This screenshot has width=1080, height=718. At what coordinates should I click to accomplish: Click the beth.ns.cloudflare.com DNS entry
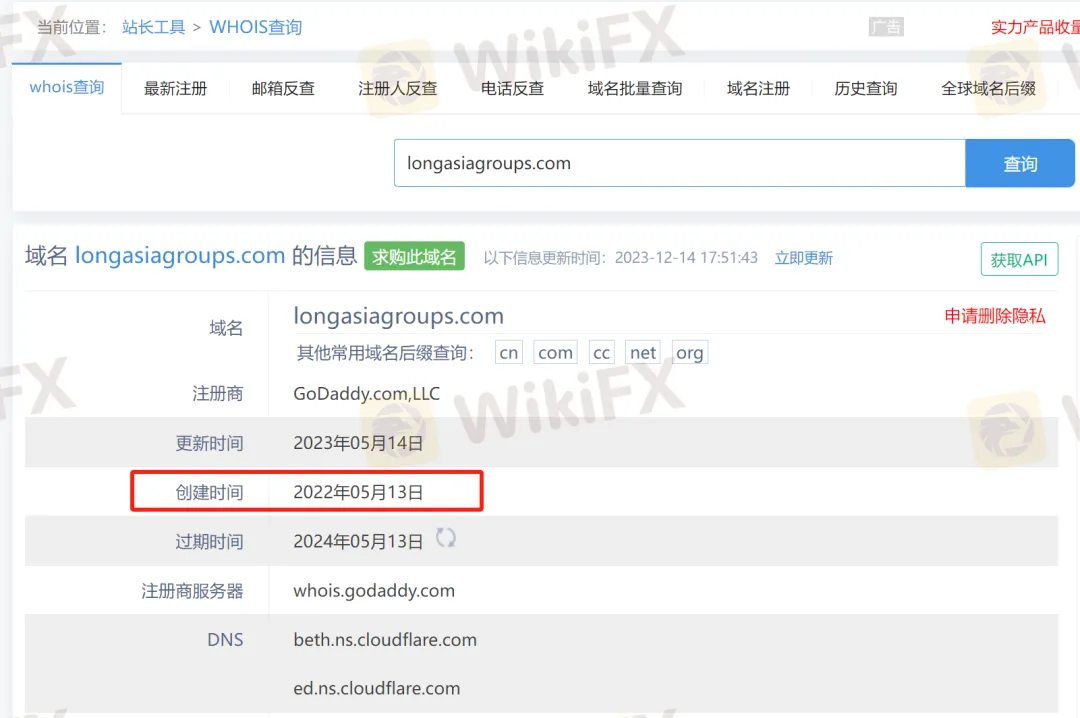click(385, 639)
